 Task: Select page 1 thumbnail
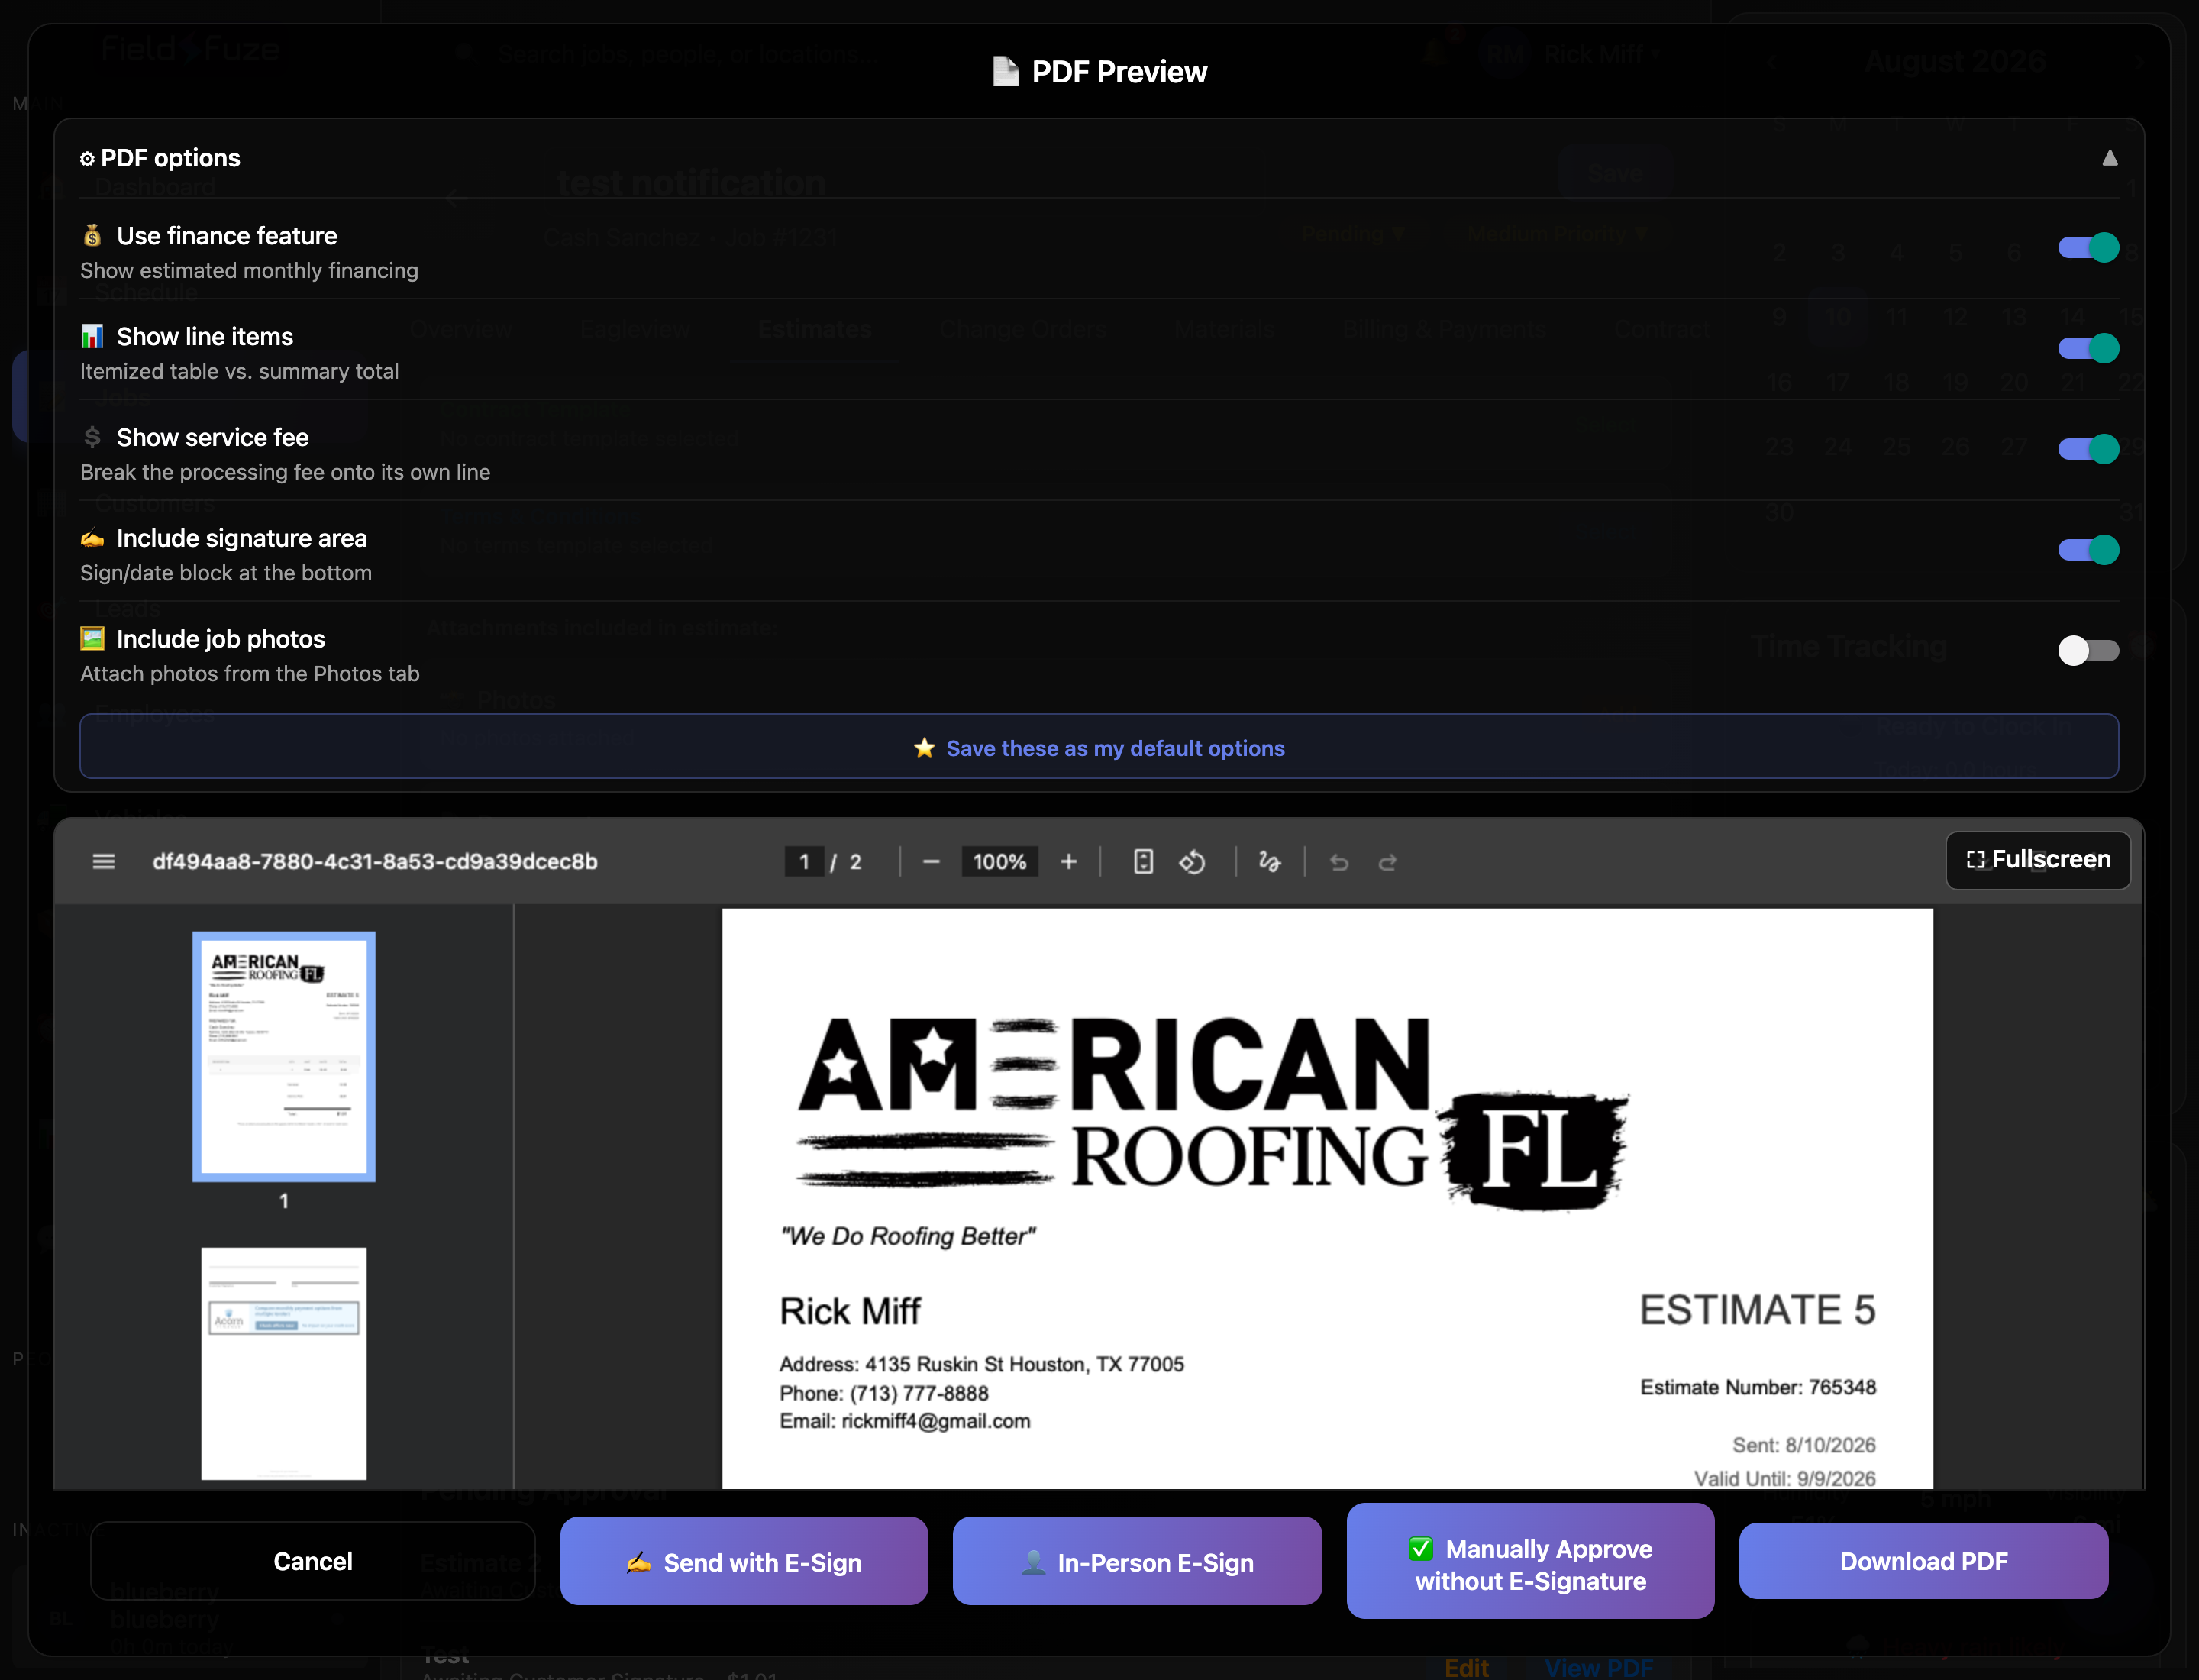pyautogui.click(x=284, y=1057)
